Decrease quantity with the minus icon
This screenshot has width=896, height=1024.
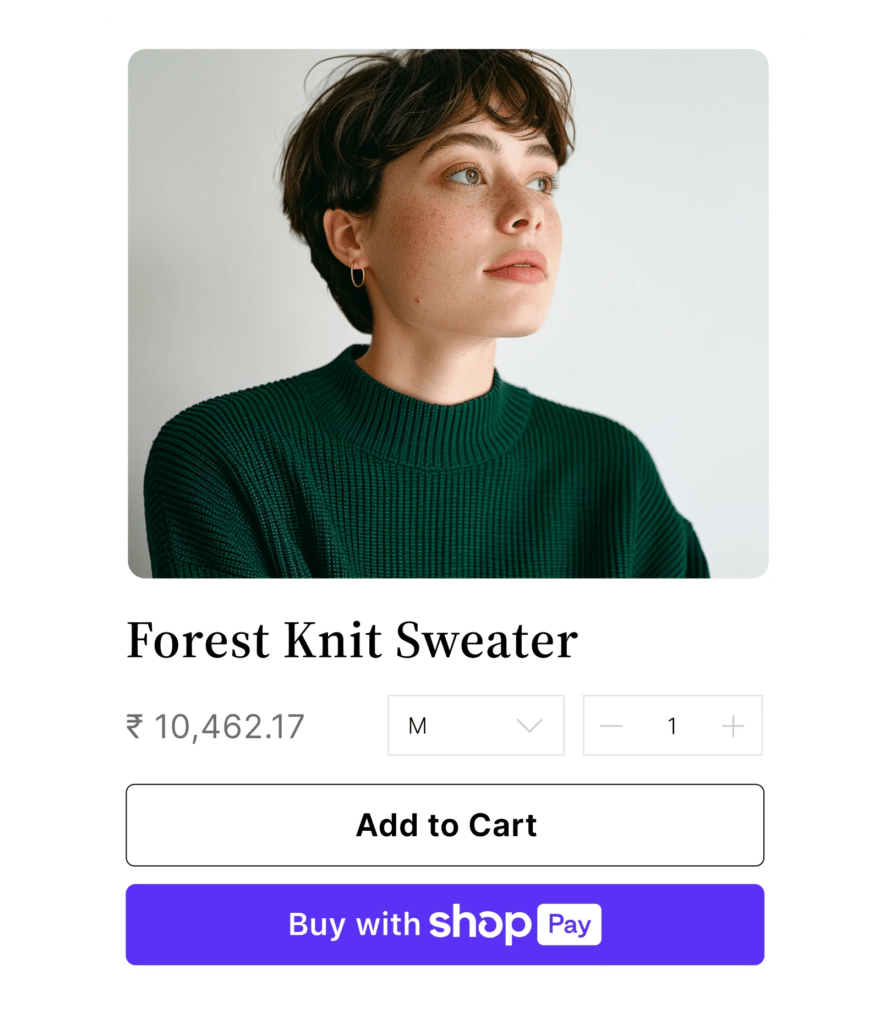coord(611,726)
